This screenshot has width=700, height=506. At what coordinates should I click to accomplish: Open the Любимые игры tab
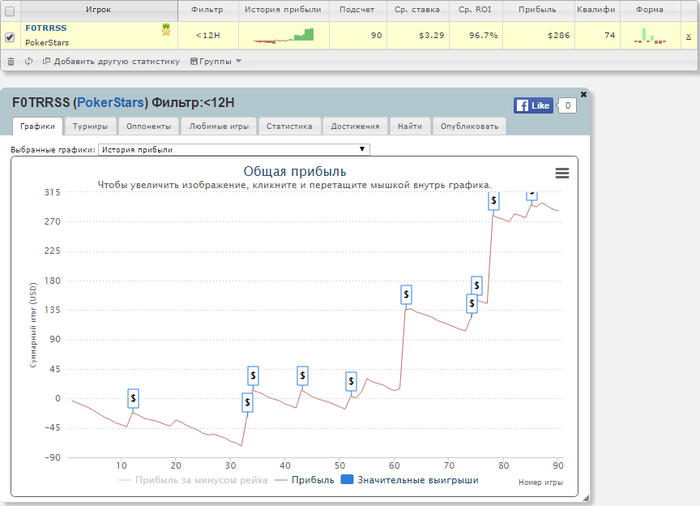[x=219, y=126]
